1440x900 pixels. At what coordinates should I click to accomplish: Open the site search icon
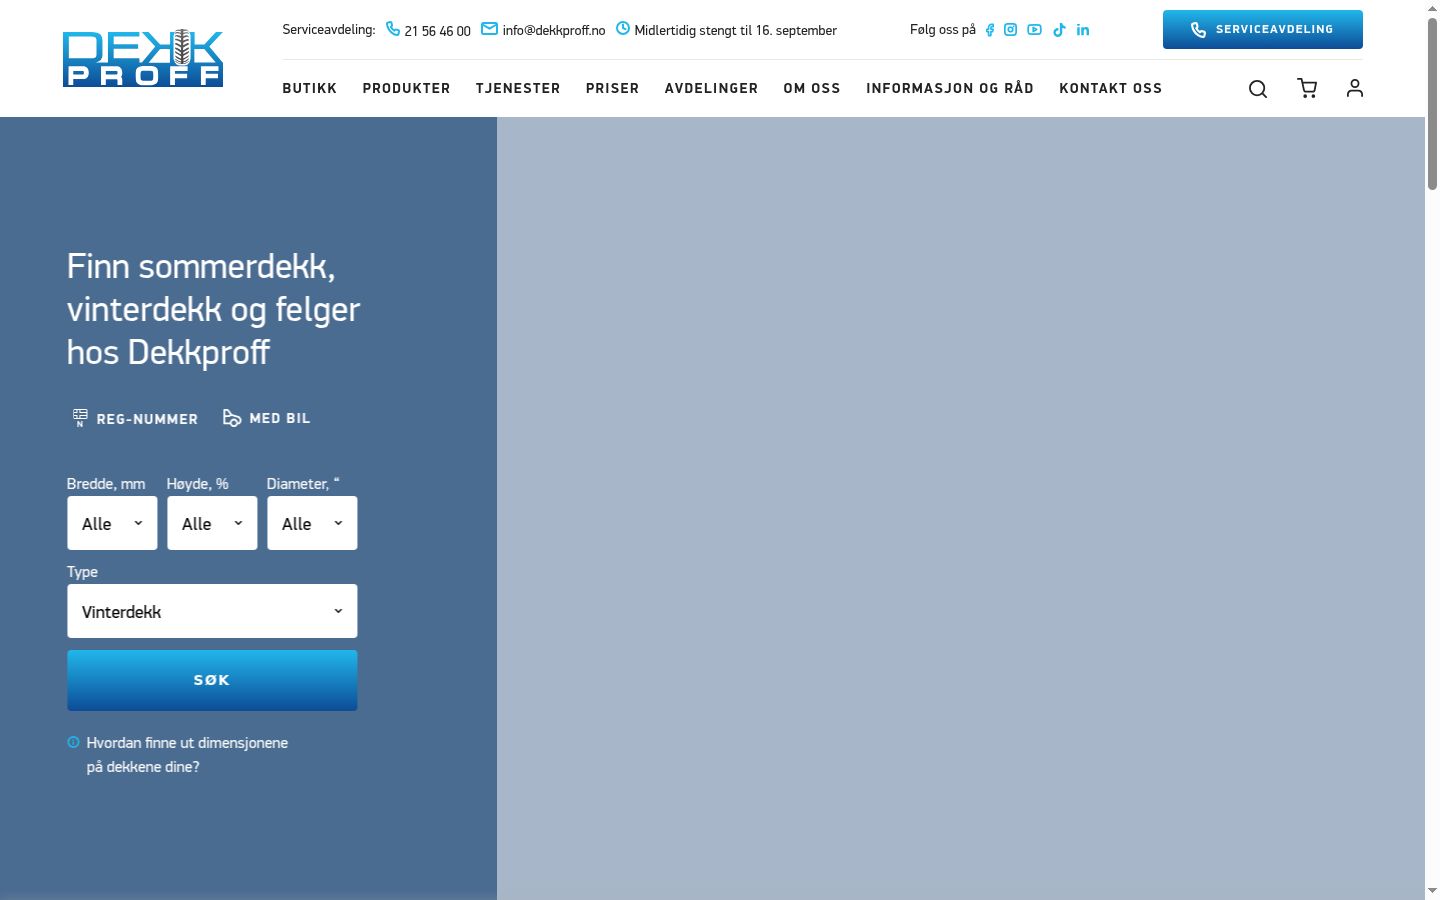coord(1258,89)
